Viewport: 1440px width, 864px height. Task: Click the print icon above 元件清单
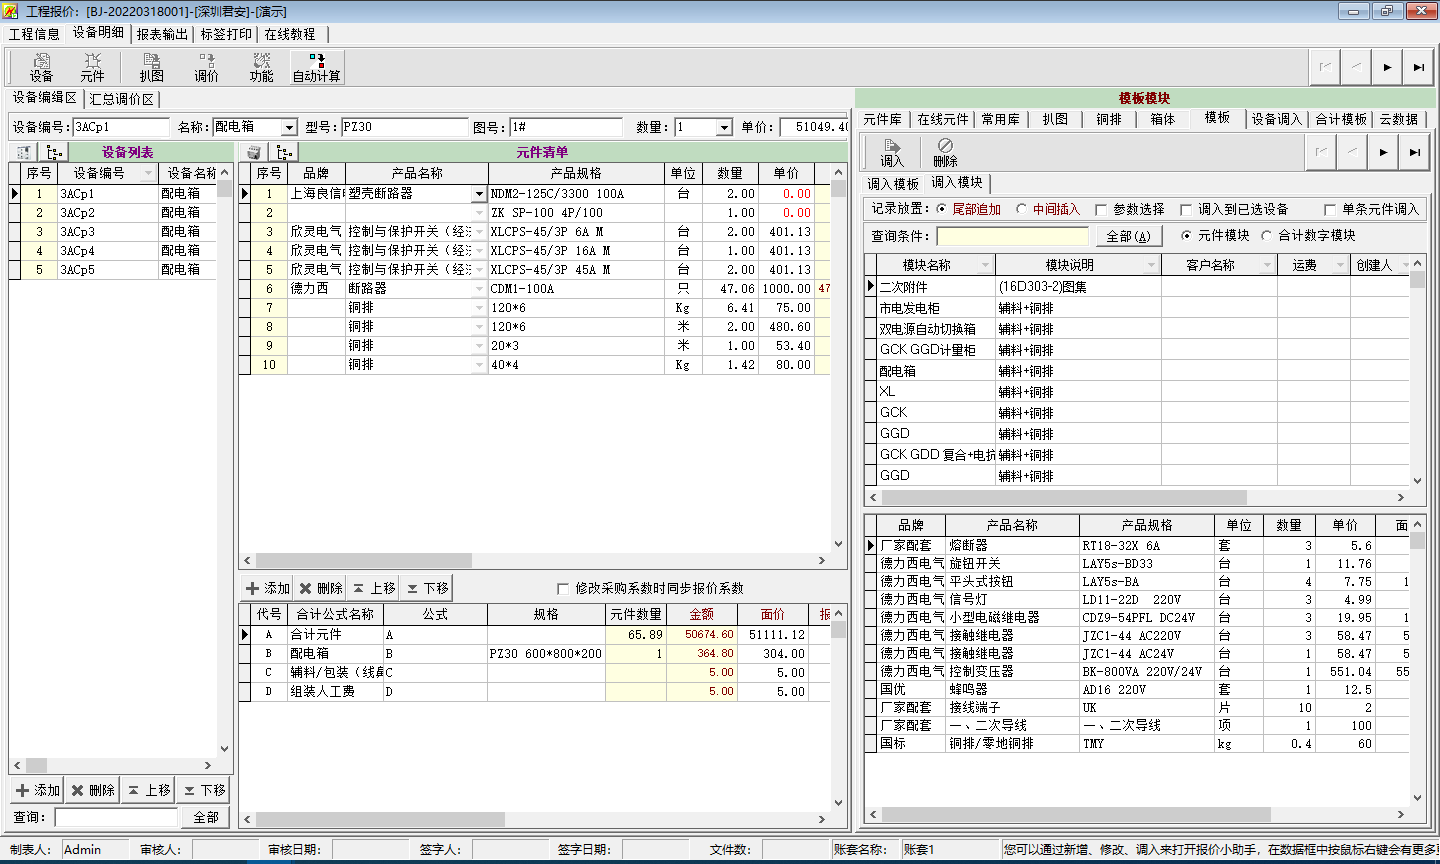coord(254,152)
